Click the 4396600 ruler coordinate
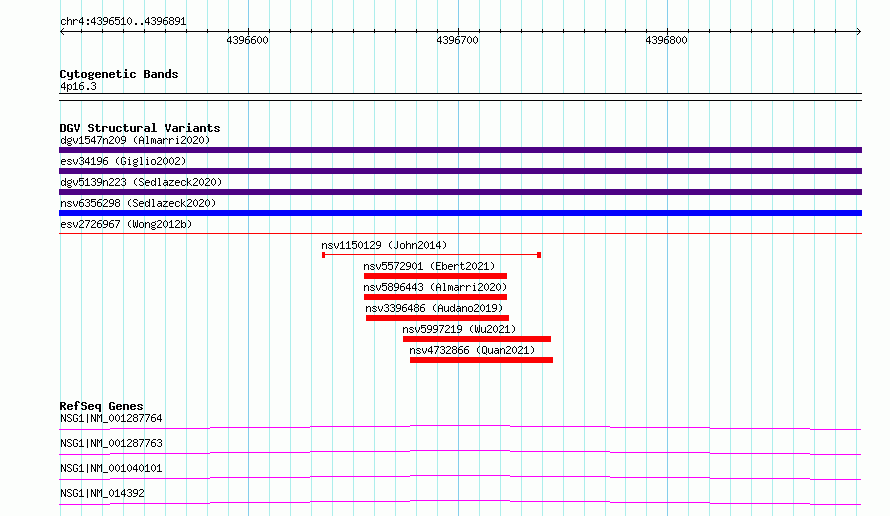 pos(247,40)
